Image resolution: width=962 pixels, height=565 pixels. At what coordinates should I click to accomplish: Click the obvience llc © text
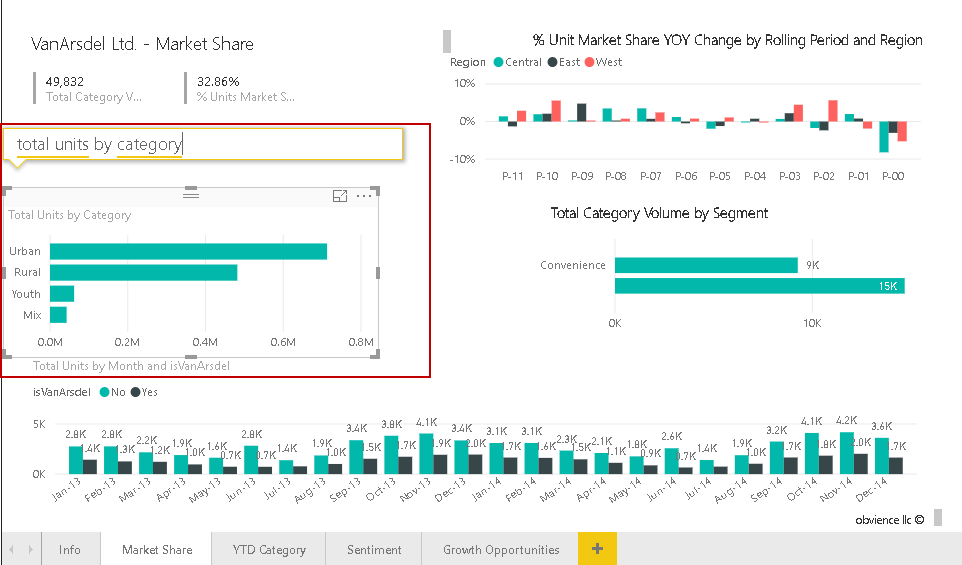tap(889, 520)
